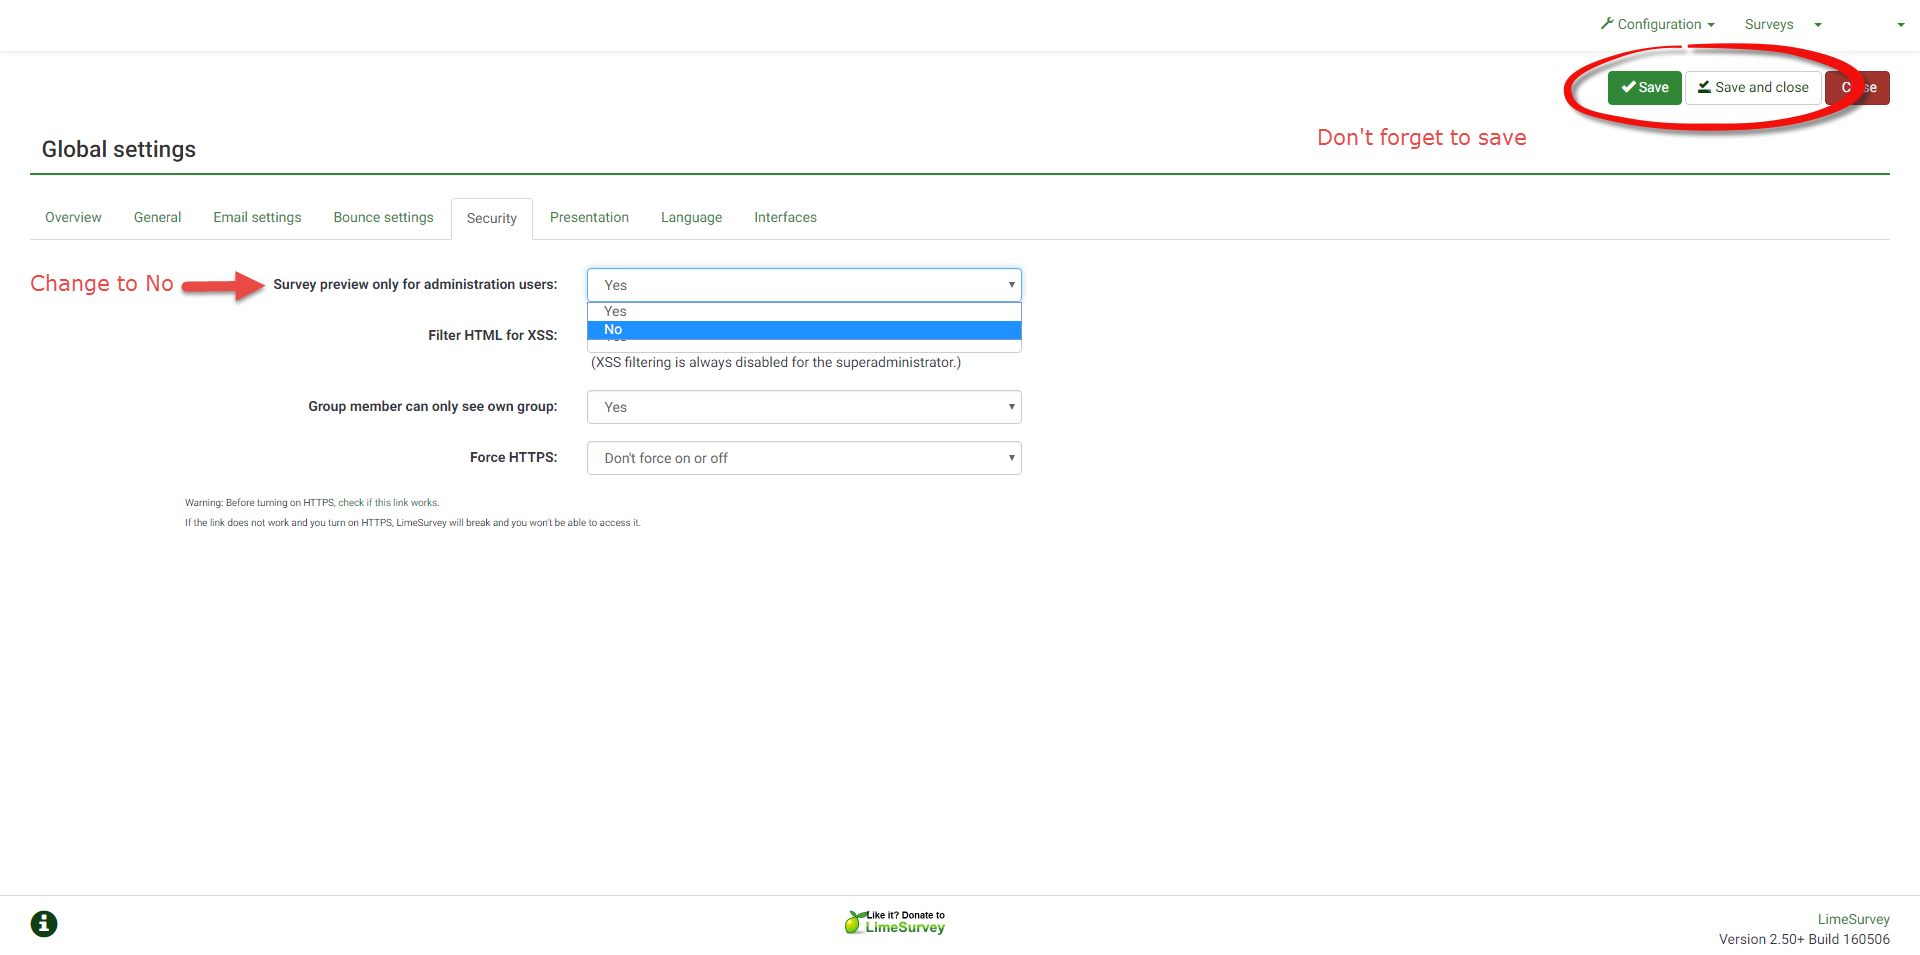Select No in the survey preview dropdown

[804, 330]
